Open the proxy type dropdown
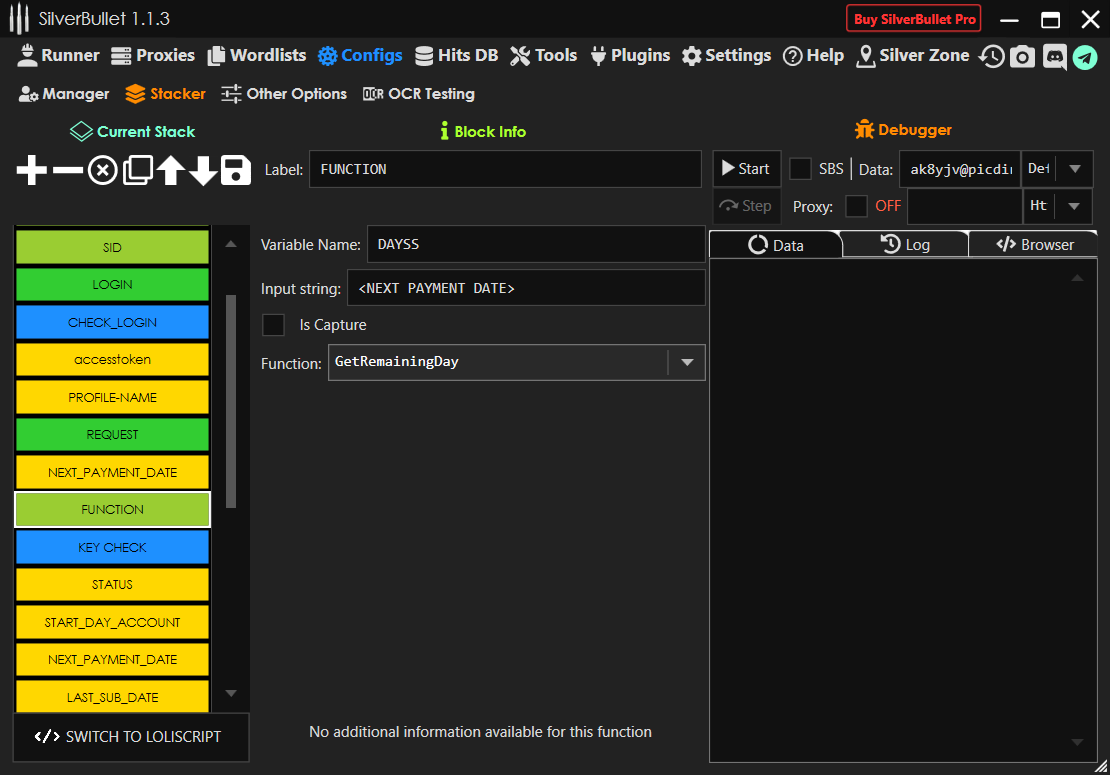Viewport: 1110px width, 775px height. coord(1074,206)
